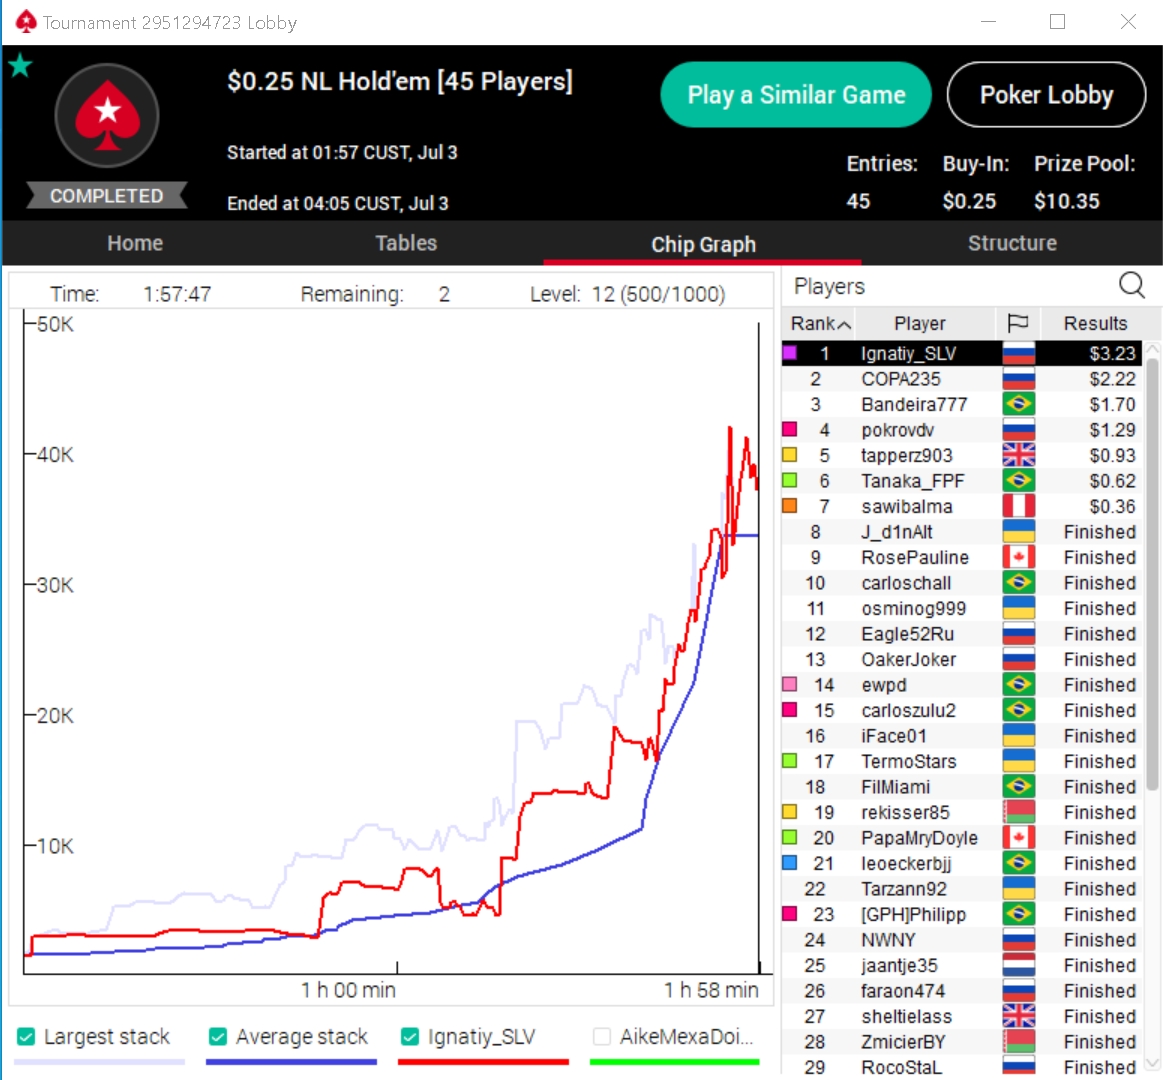Select player row Bandeira777
Screen dimensions: 1163x1080
click(962, 404)
